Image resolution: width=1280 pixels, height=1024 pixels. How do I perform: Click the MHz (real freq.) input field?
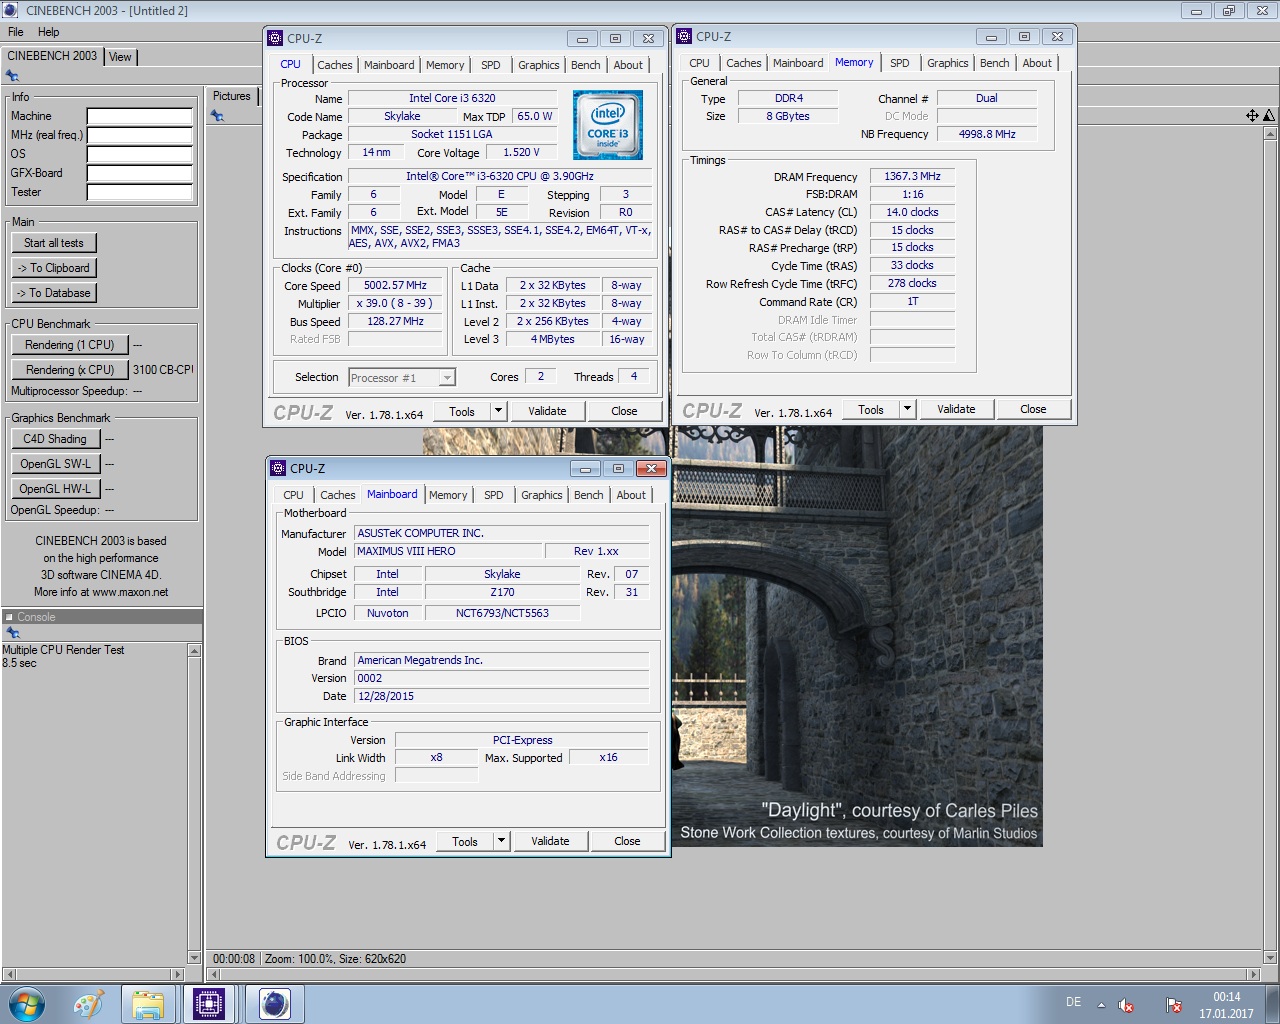[140, 135]
